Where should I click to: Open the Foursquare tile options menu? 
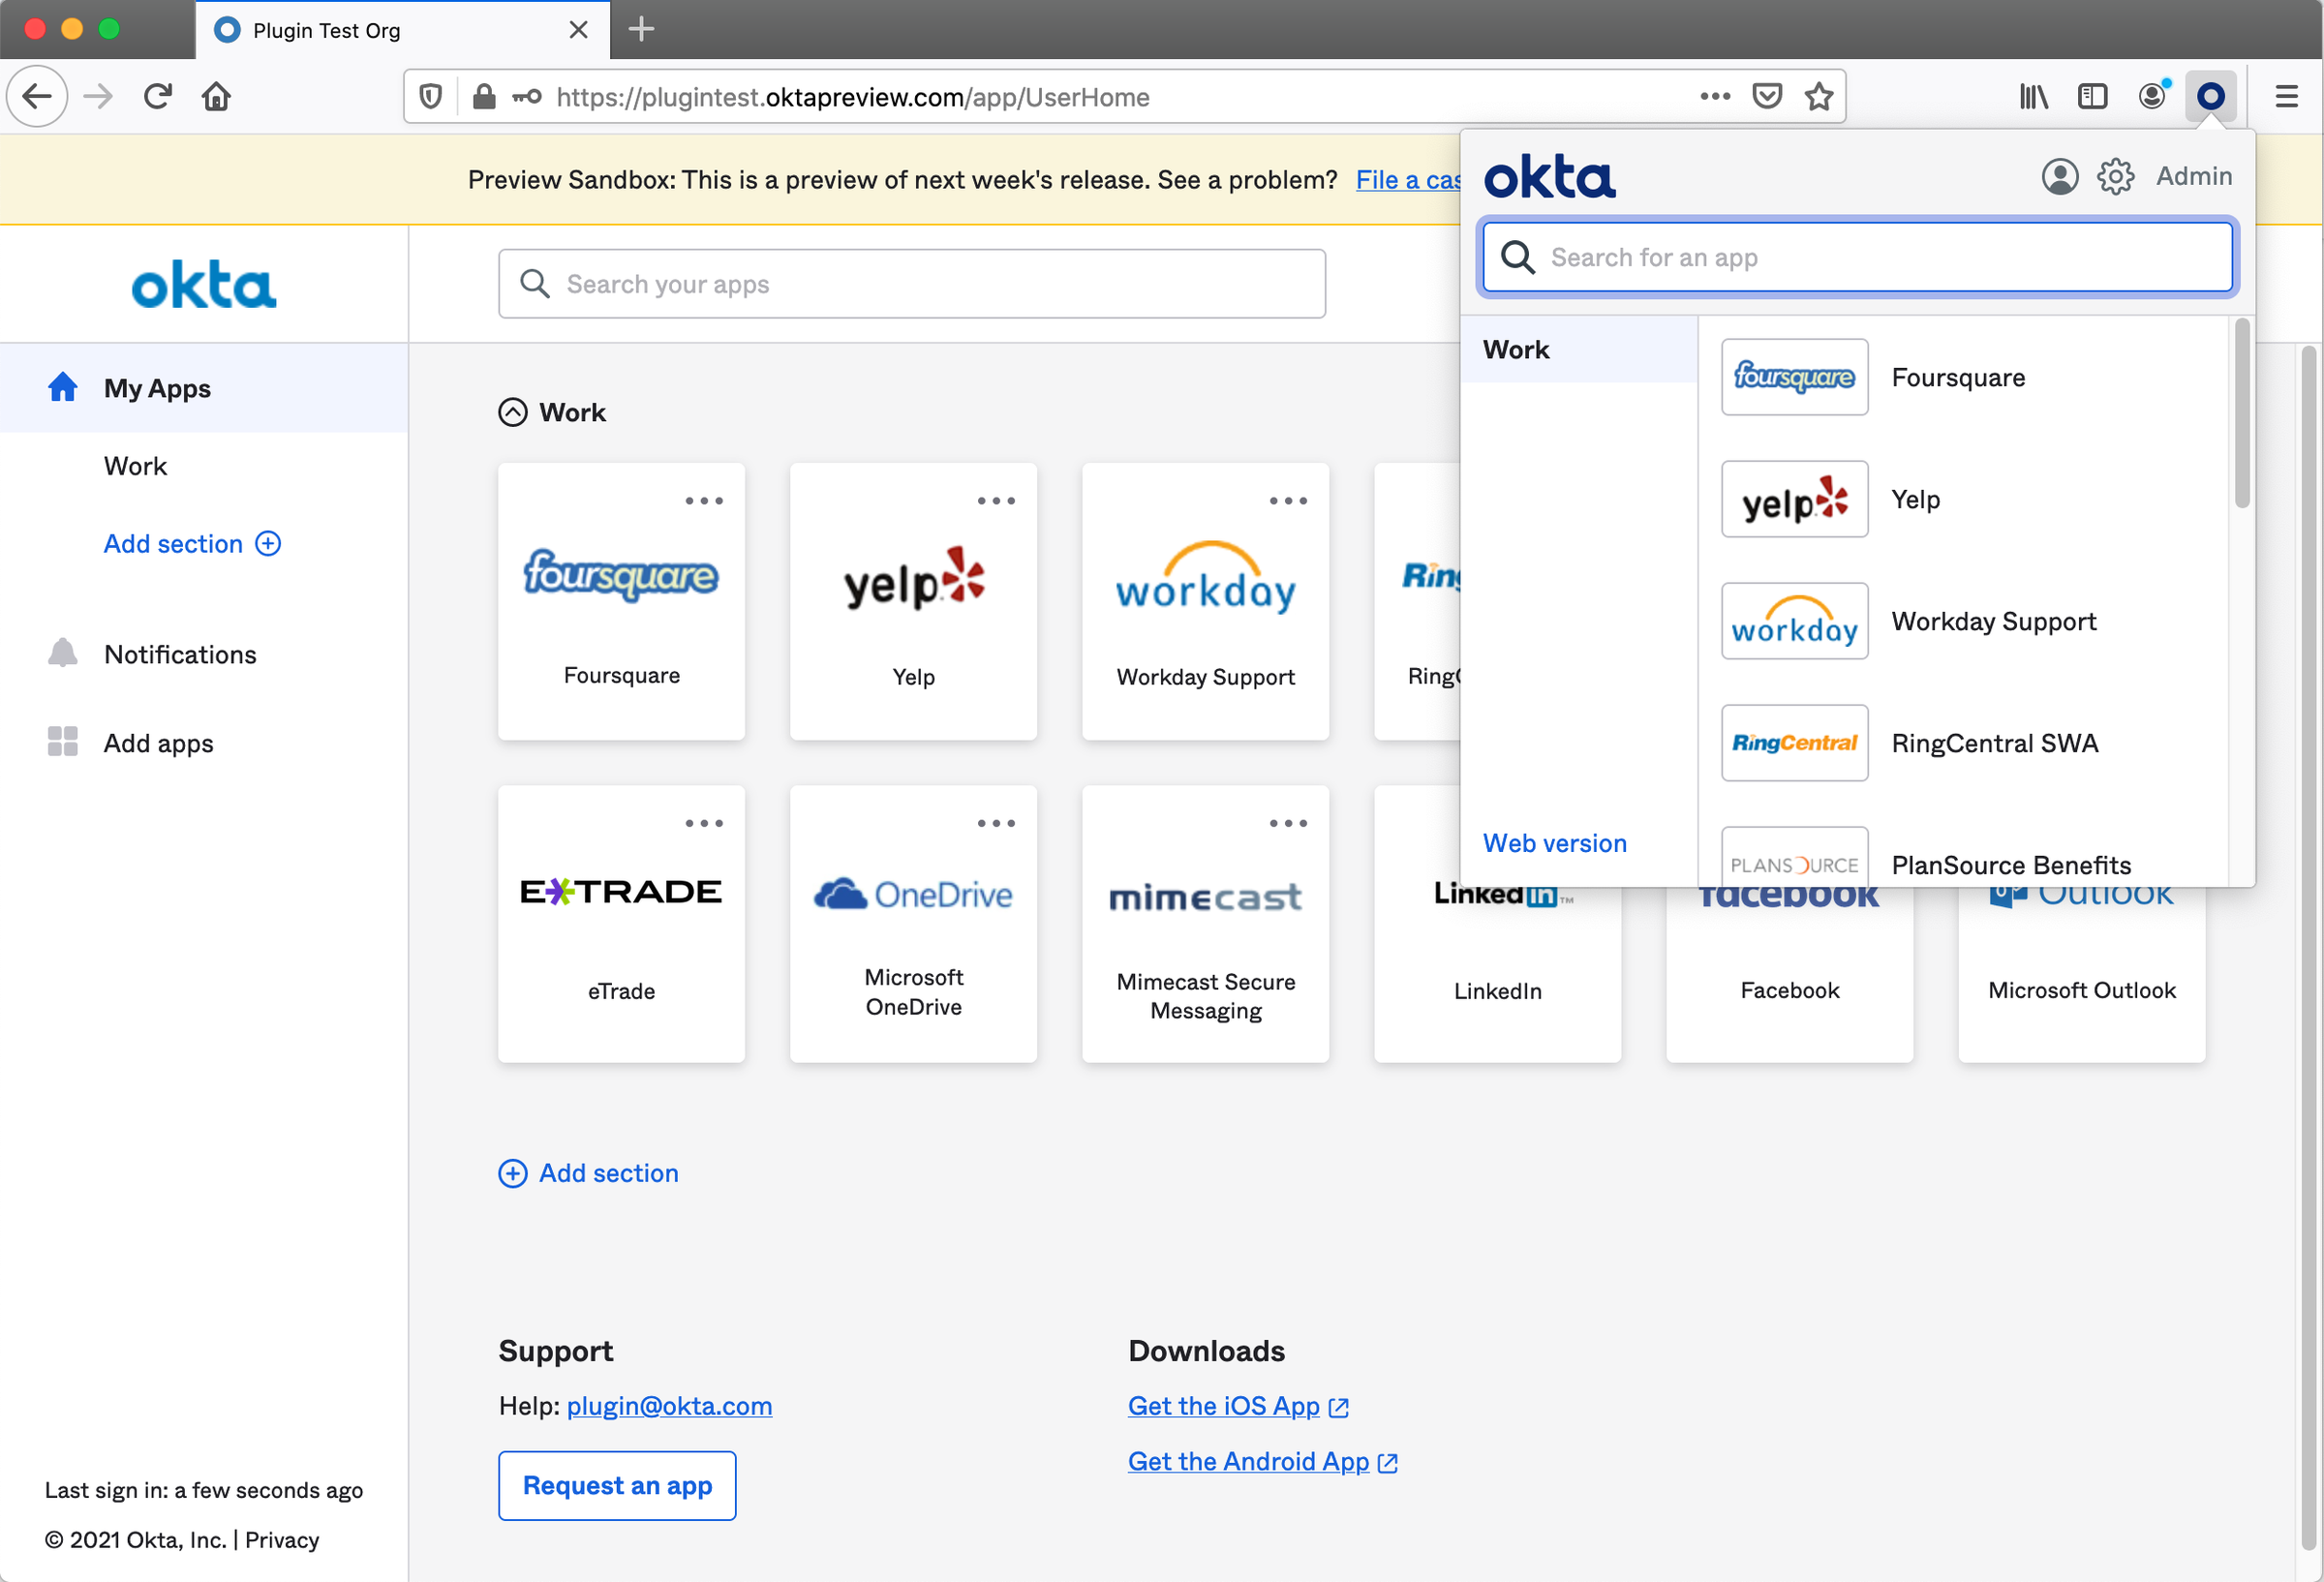point(704,500)
